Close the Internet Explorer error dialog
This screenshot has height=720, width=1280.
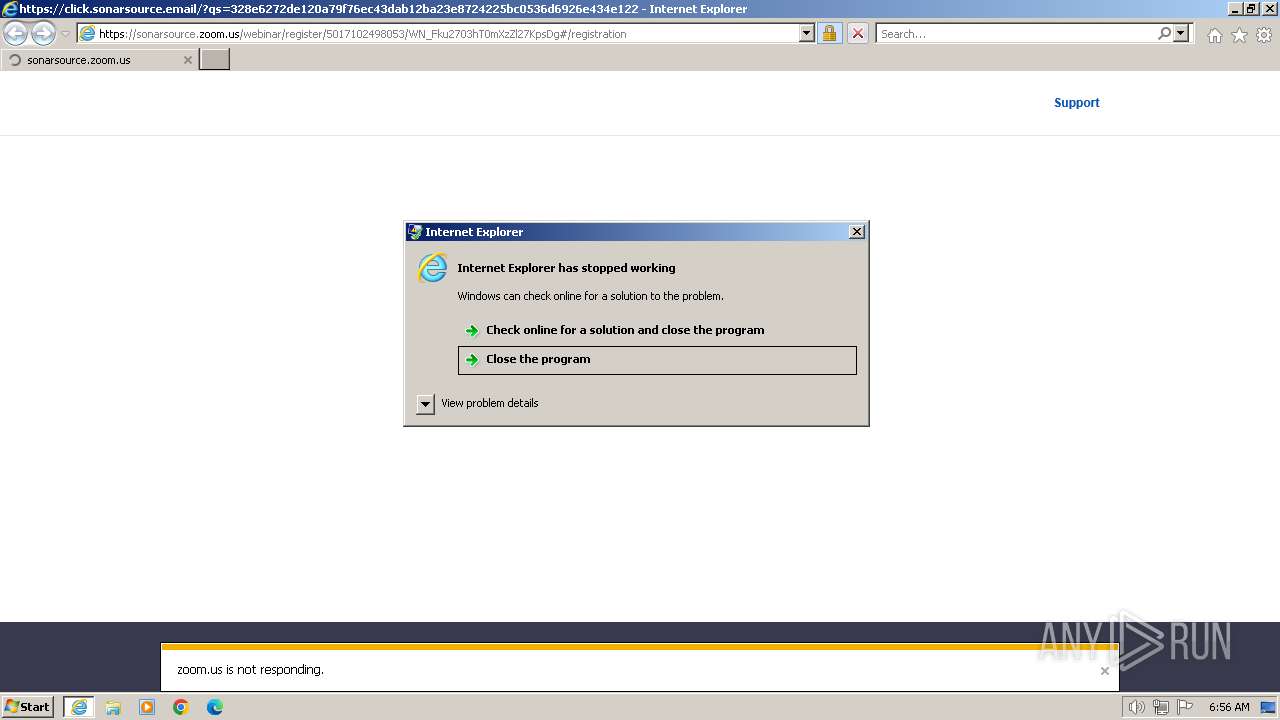(x=857, y=232)
